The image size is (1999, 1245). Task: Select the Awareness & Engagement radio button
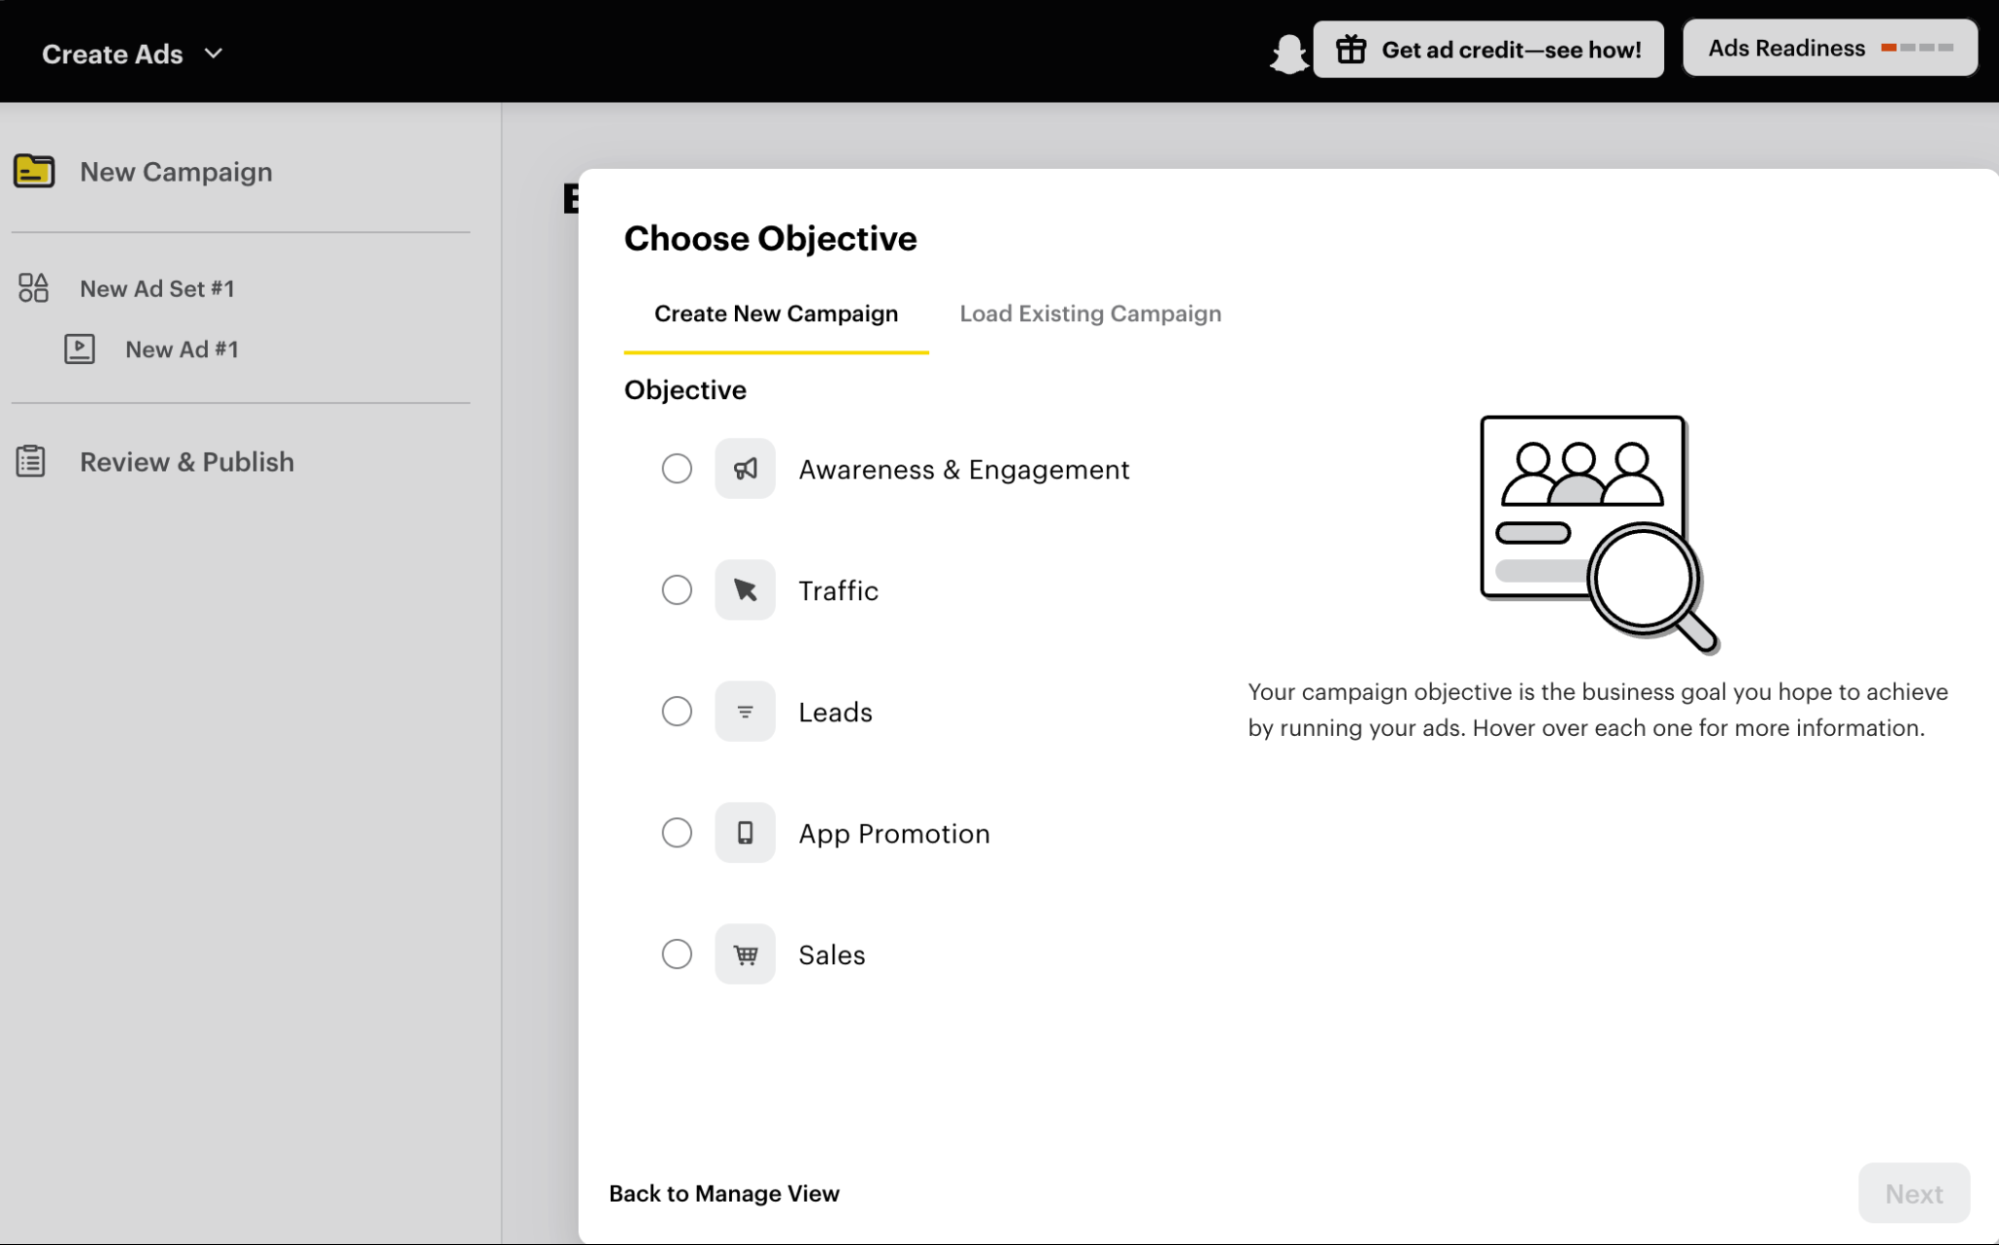pos(677,468)
